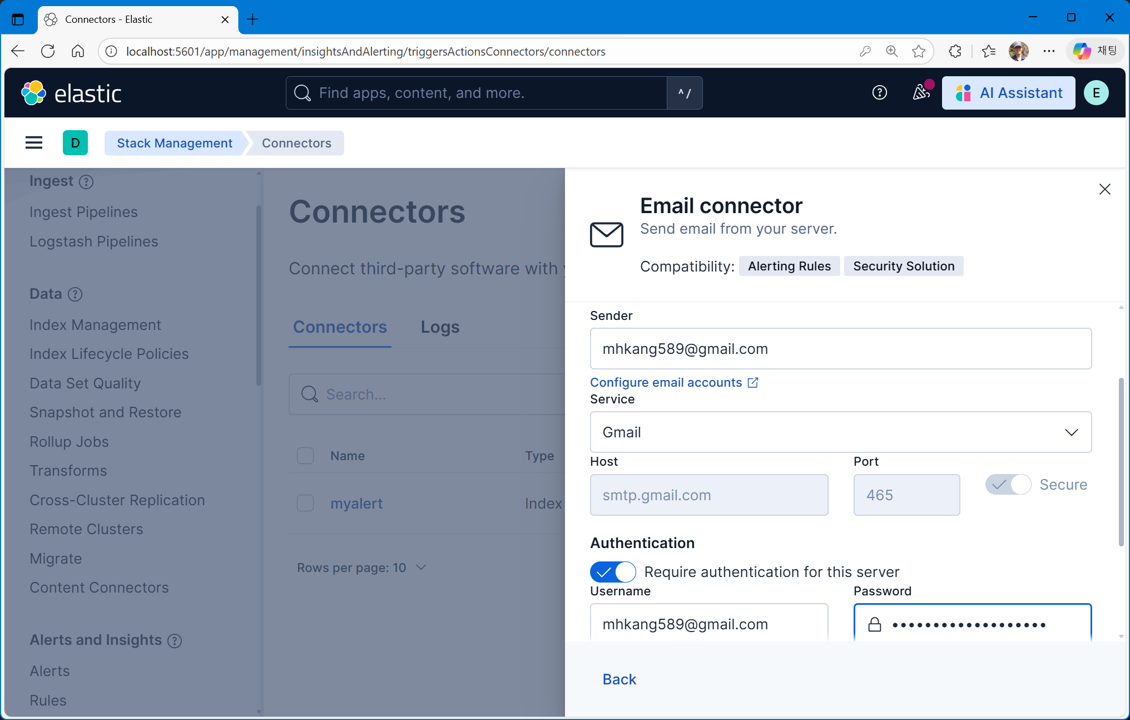Click the browser refresh icon

pos(48,51)
